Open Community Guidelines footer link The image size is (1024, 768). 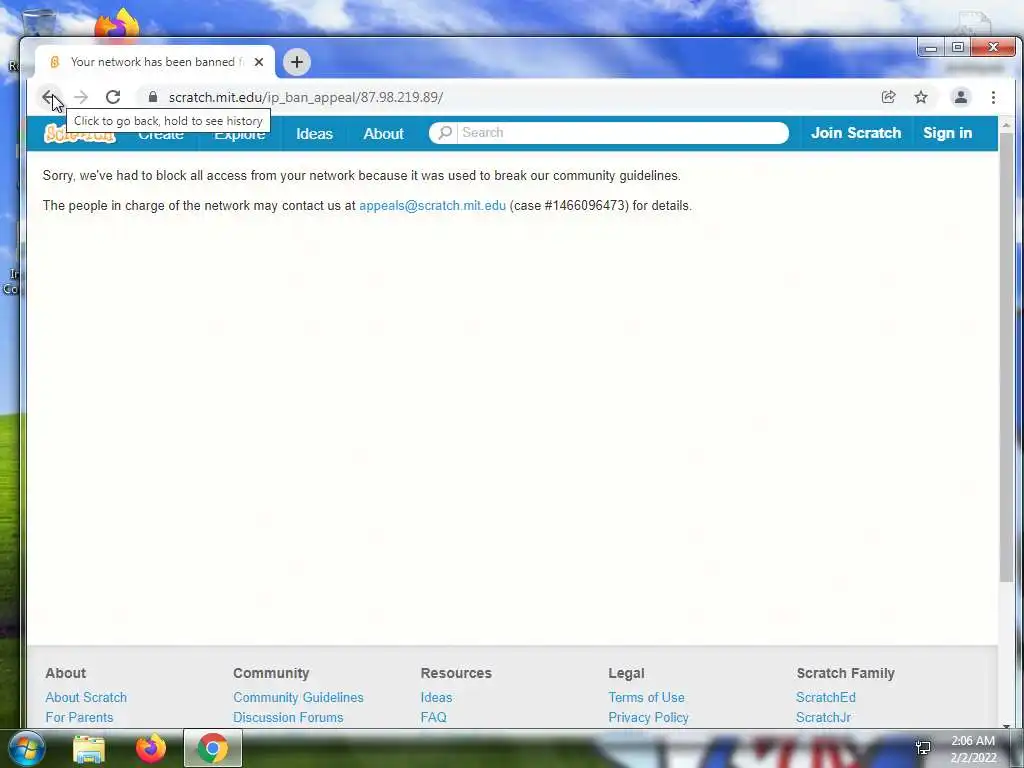click(x=298, y=697)
